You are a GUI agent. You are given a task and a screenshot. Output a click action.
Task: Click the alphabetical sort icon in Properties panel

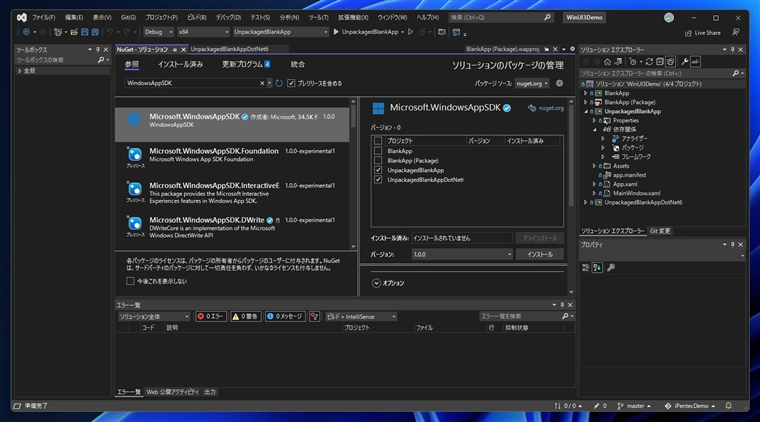(597, 267)
